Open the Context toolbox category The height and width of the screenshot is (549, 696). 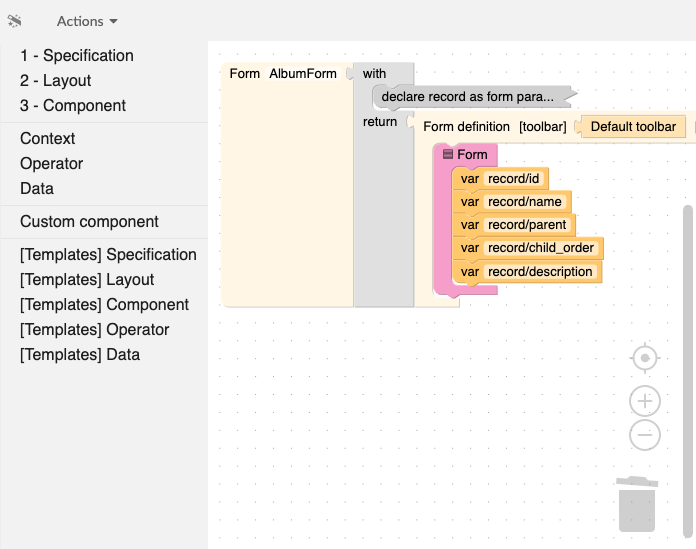coord(47,139)
